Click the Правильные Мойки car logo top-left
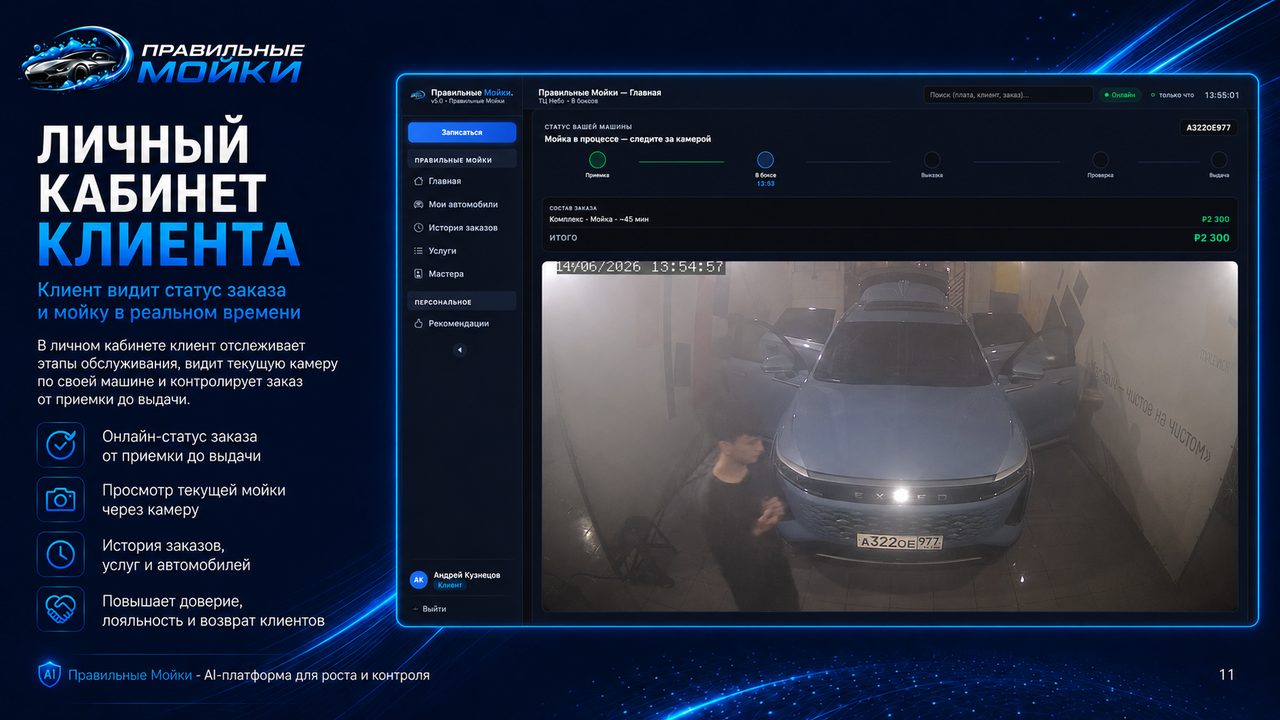1280x720 pixels. point(163,60)
